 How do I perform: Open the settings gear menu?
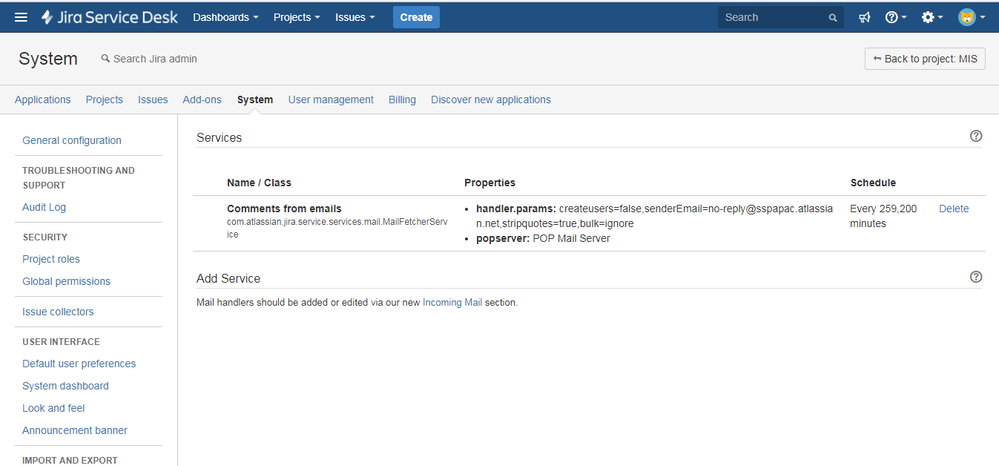[932, 17]
